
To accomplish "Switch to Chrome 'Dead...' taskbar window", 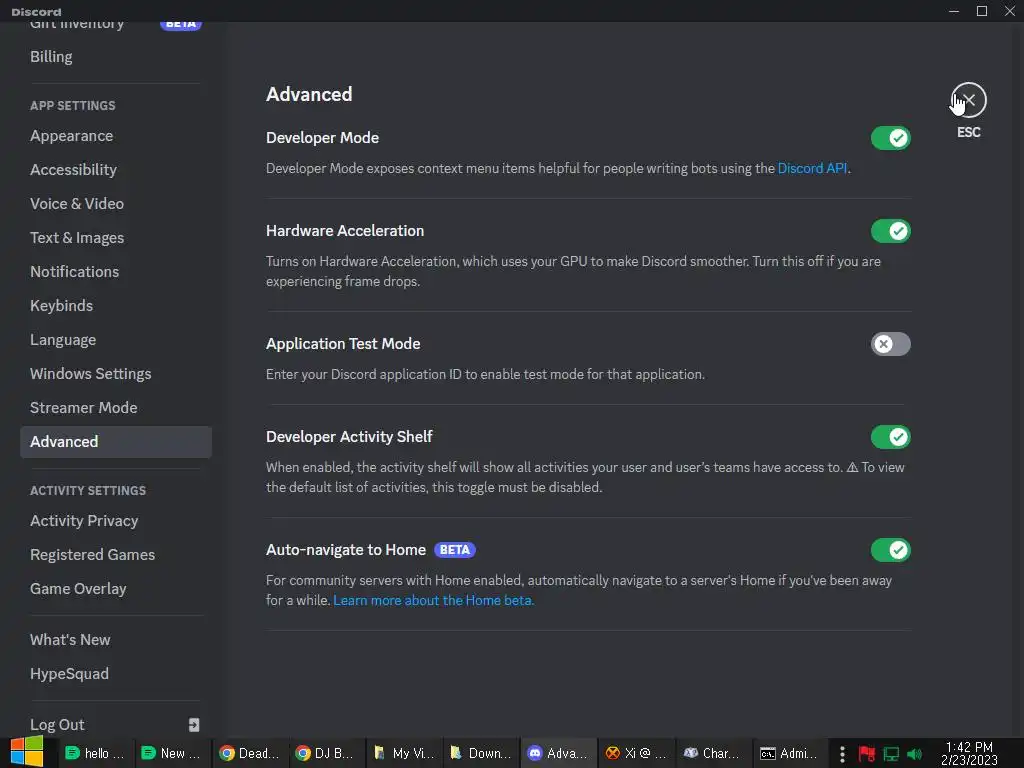I will point(250,753).
